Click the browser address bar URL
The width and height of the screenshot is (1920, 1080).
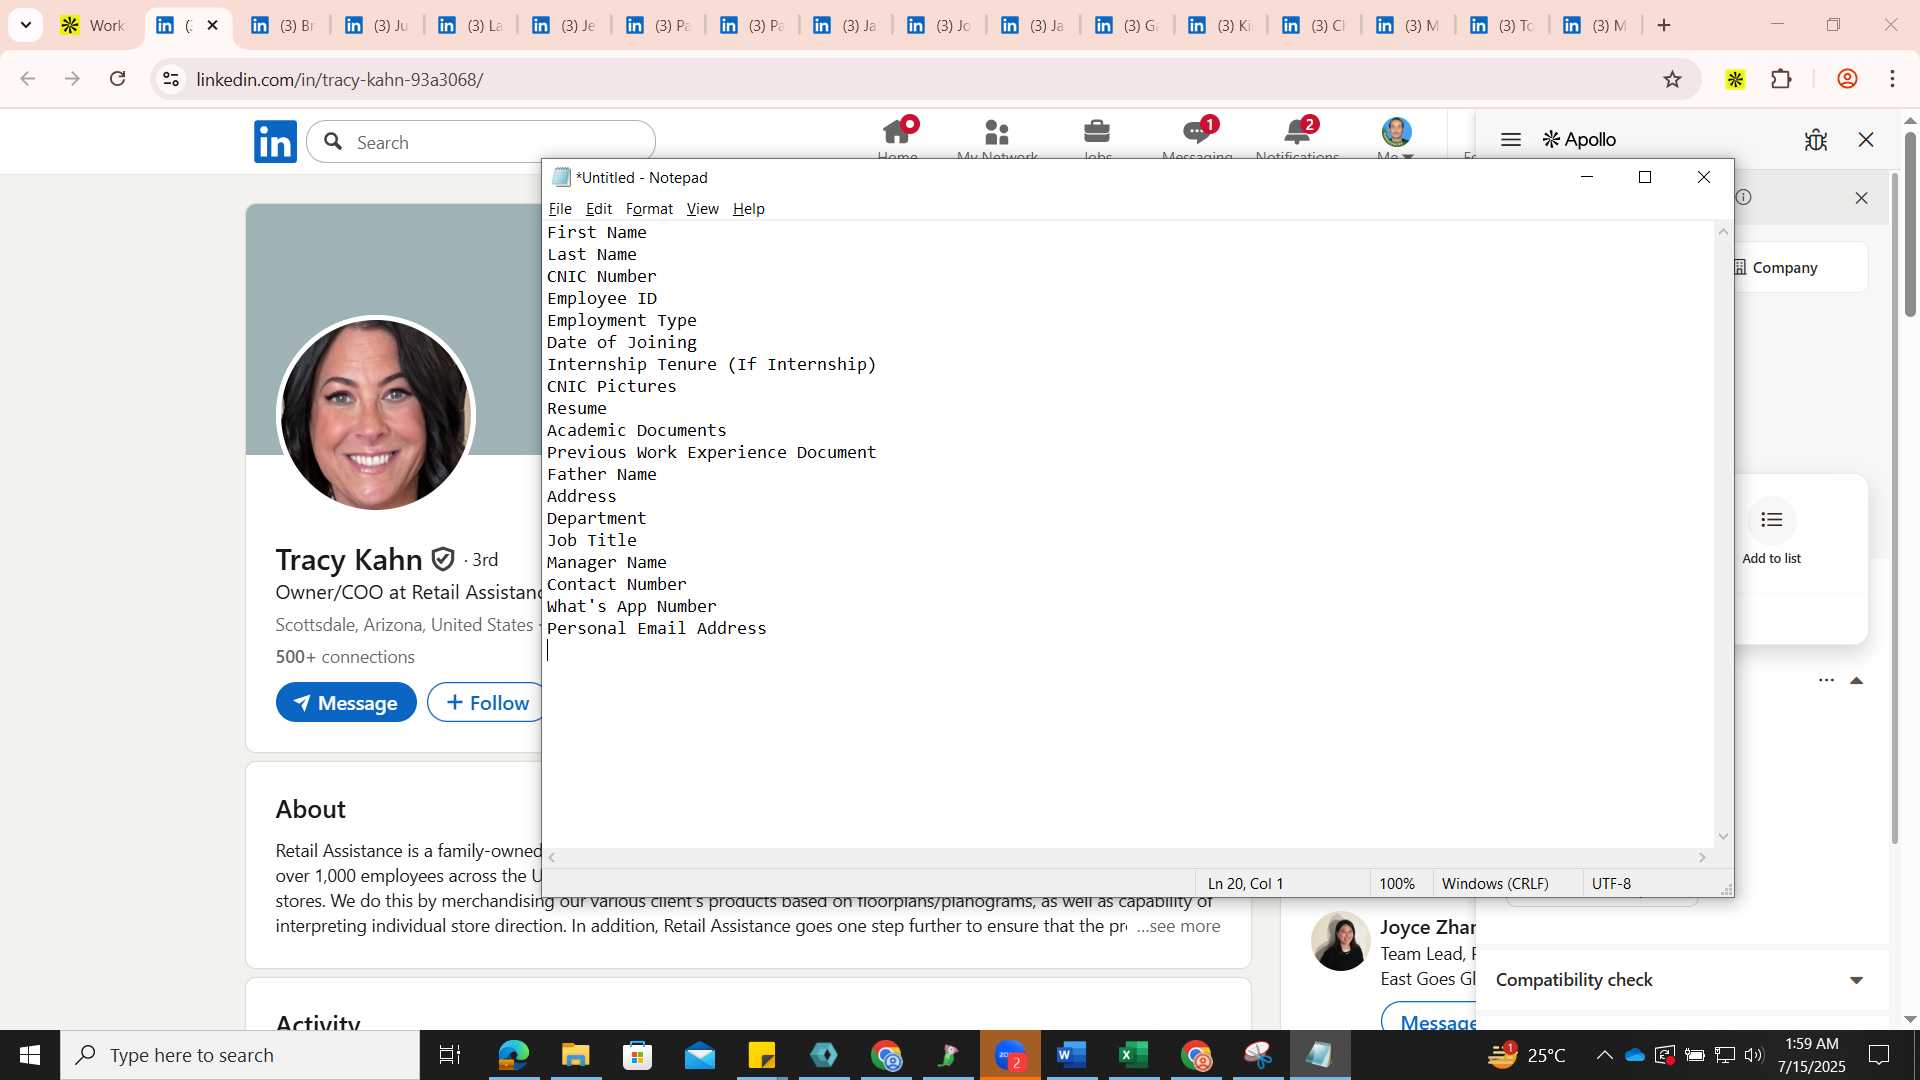[340, 79]
